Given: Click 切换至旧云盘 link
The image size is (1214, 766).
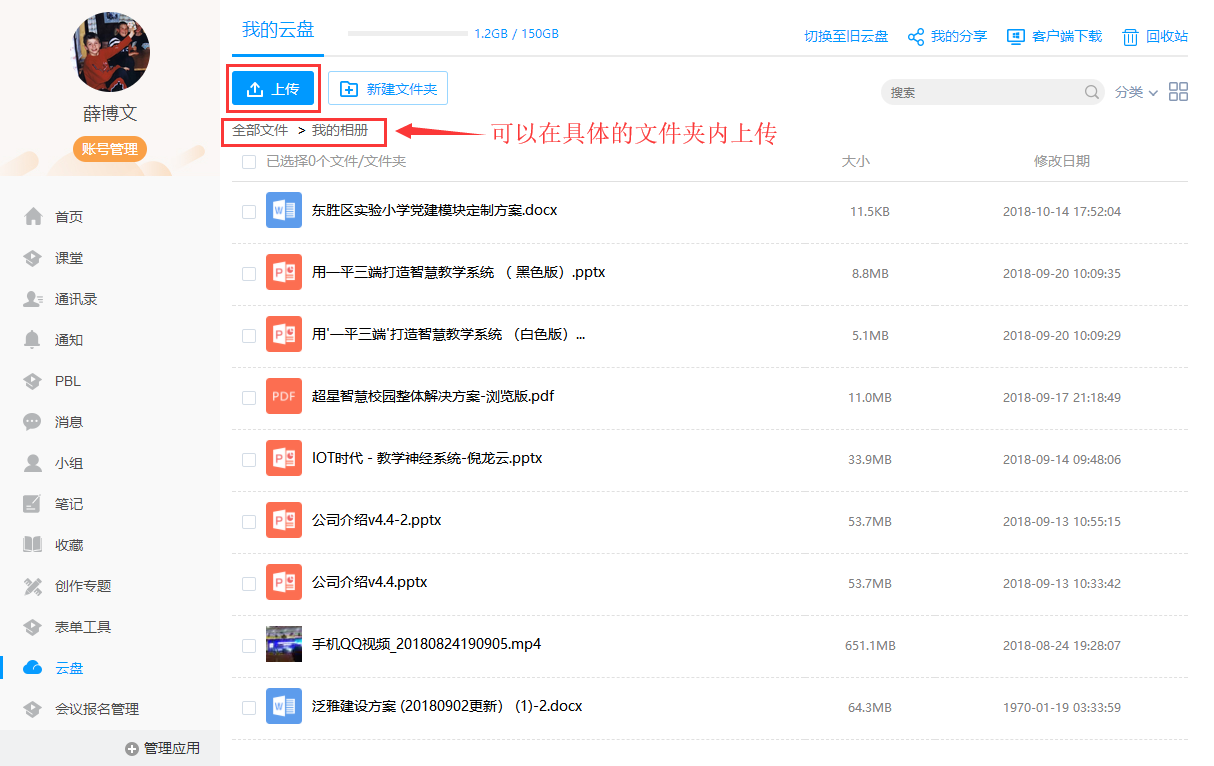Looking at the screenshot, I should tap(846, 37).
